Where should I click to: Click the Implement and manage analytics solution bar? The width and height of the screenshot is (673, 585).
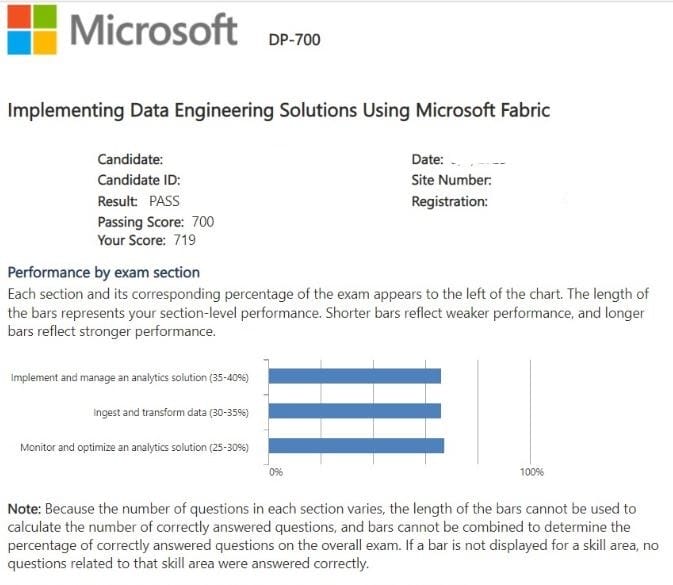pos(355,376)
